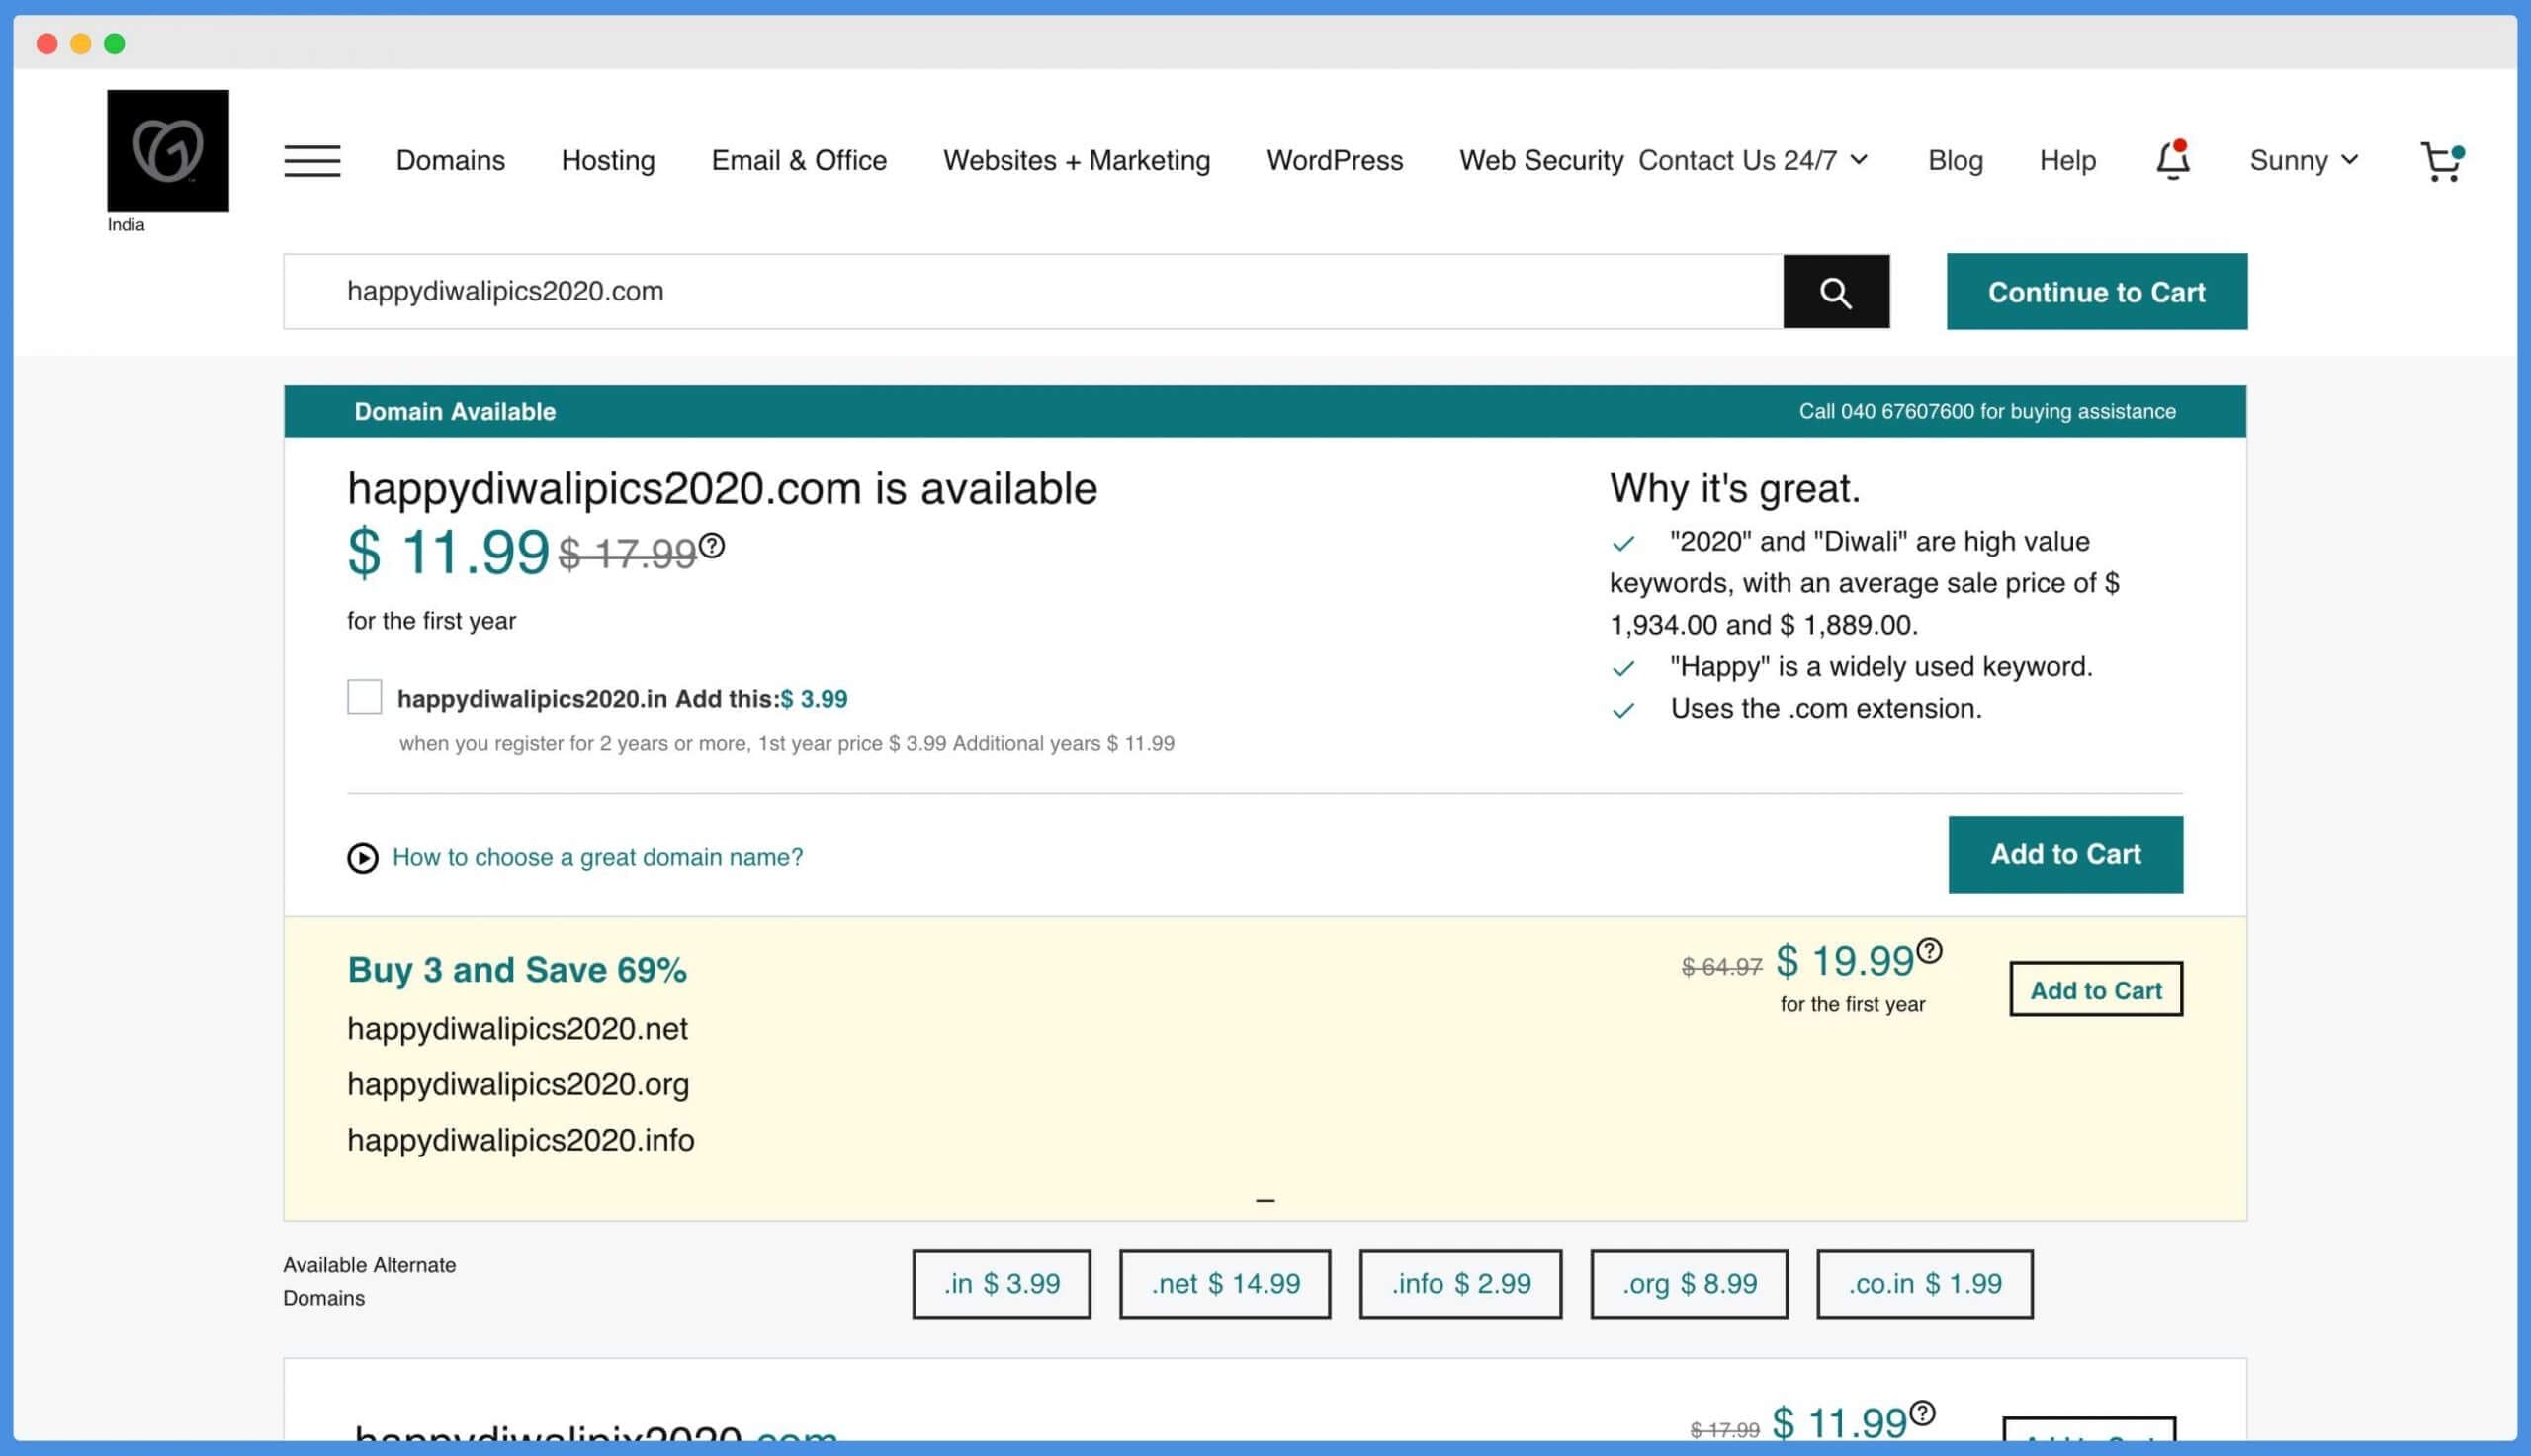The height and width of the screenshot is (1456, 2531).
Task: Select the .co.in $ 1.99 alternate domain
Action: click(1924, 1283)
